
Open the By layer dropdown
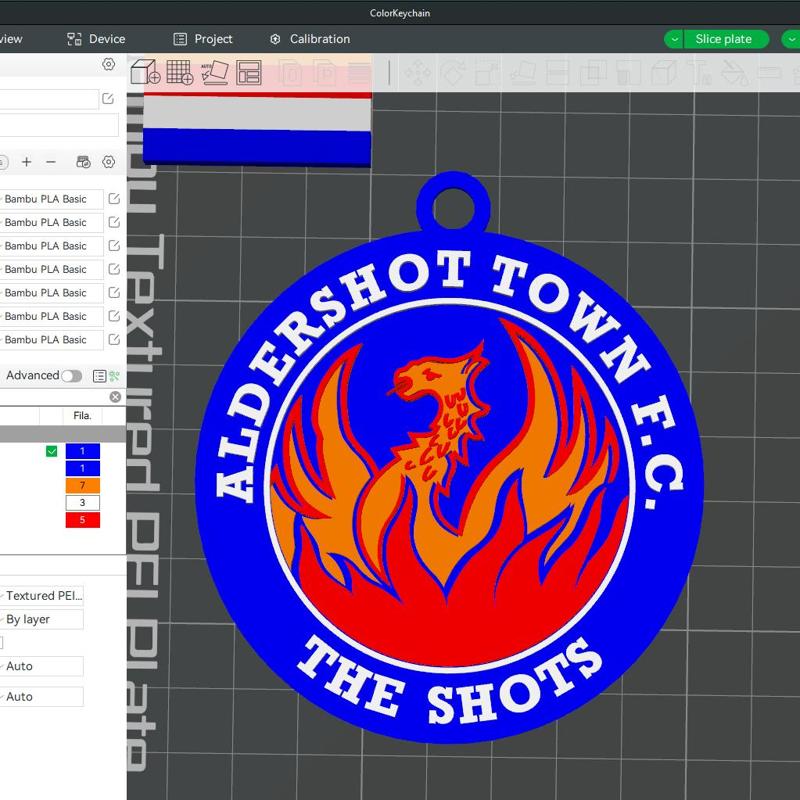click(x=42, y=619)
